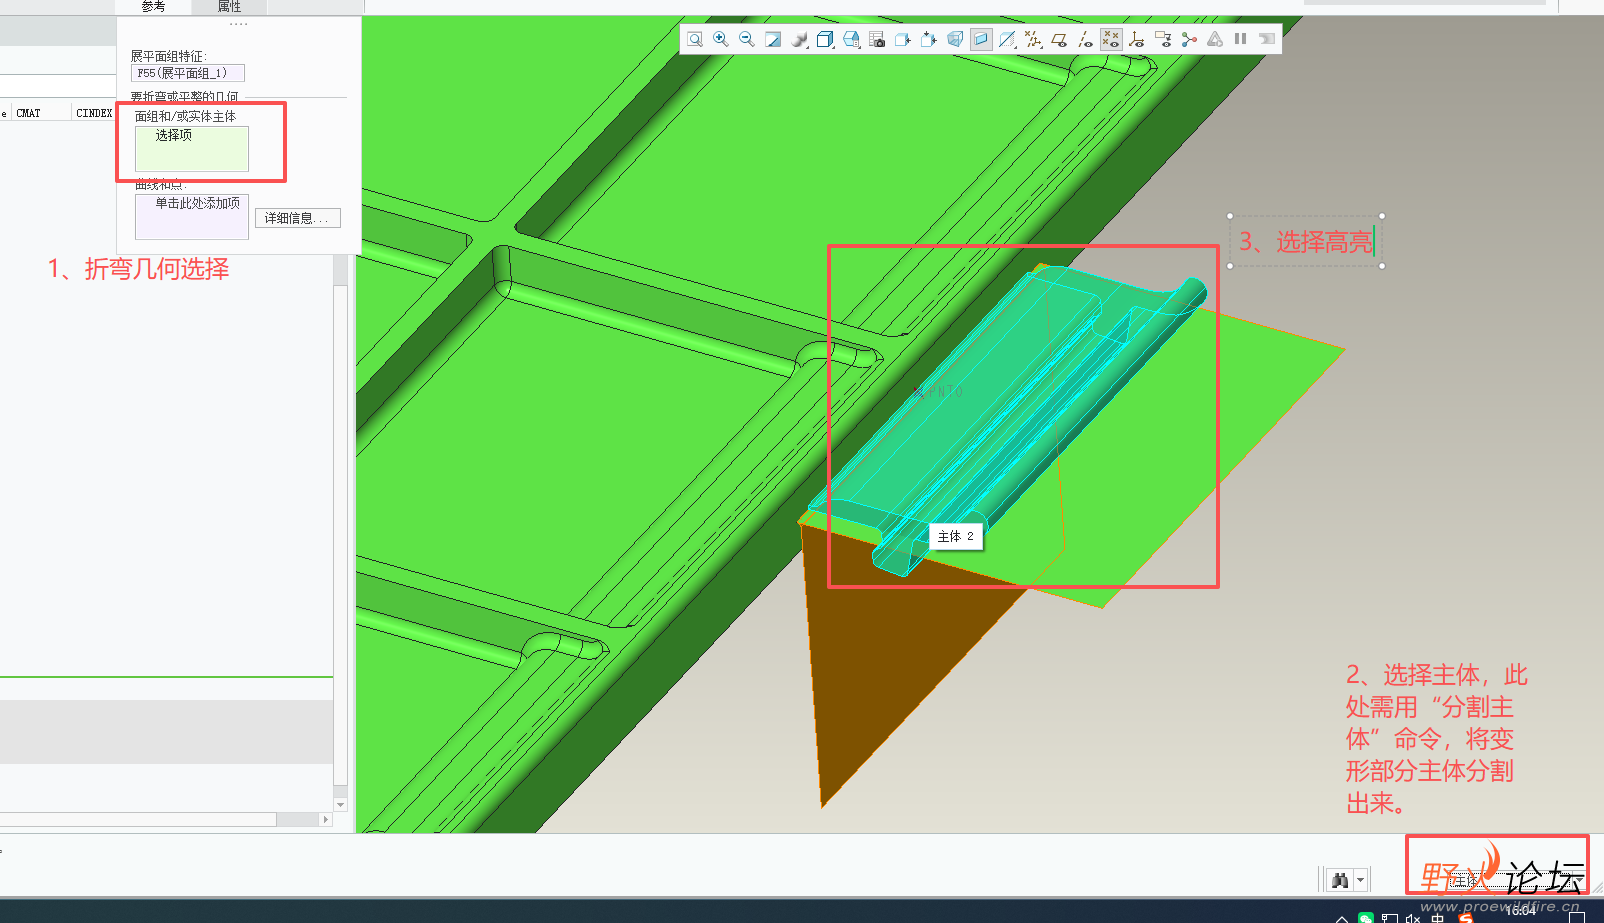Click the 选择项 collector box
The image size is (1604, 923).
[192, 148]
